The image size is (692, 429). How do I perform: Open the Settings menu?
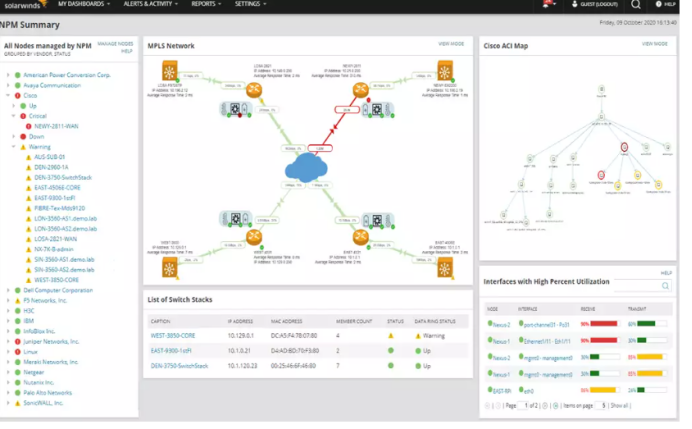click(250, 4)
